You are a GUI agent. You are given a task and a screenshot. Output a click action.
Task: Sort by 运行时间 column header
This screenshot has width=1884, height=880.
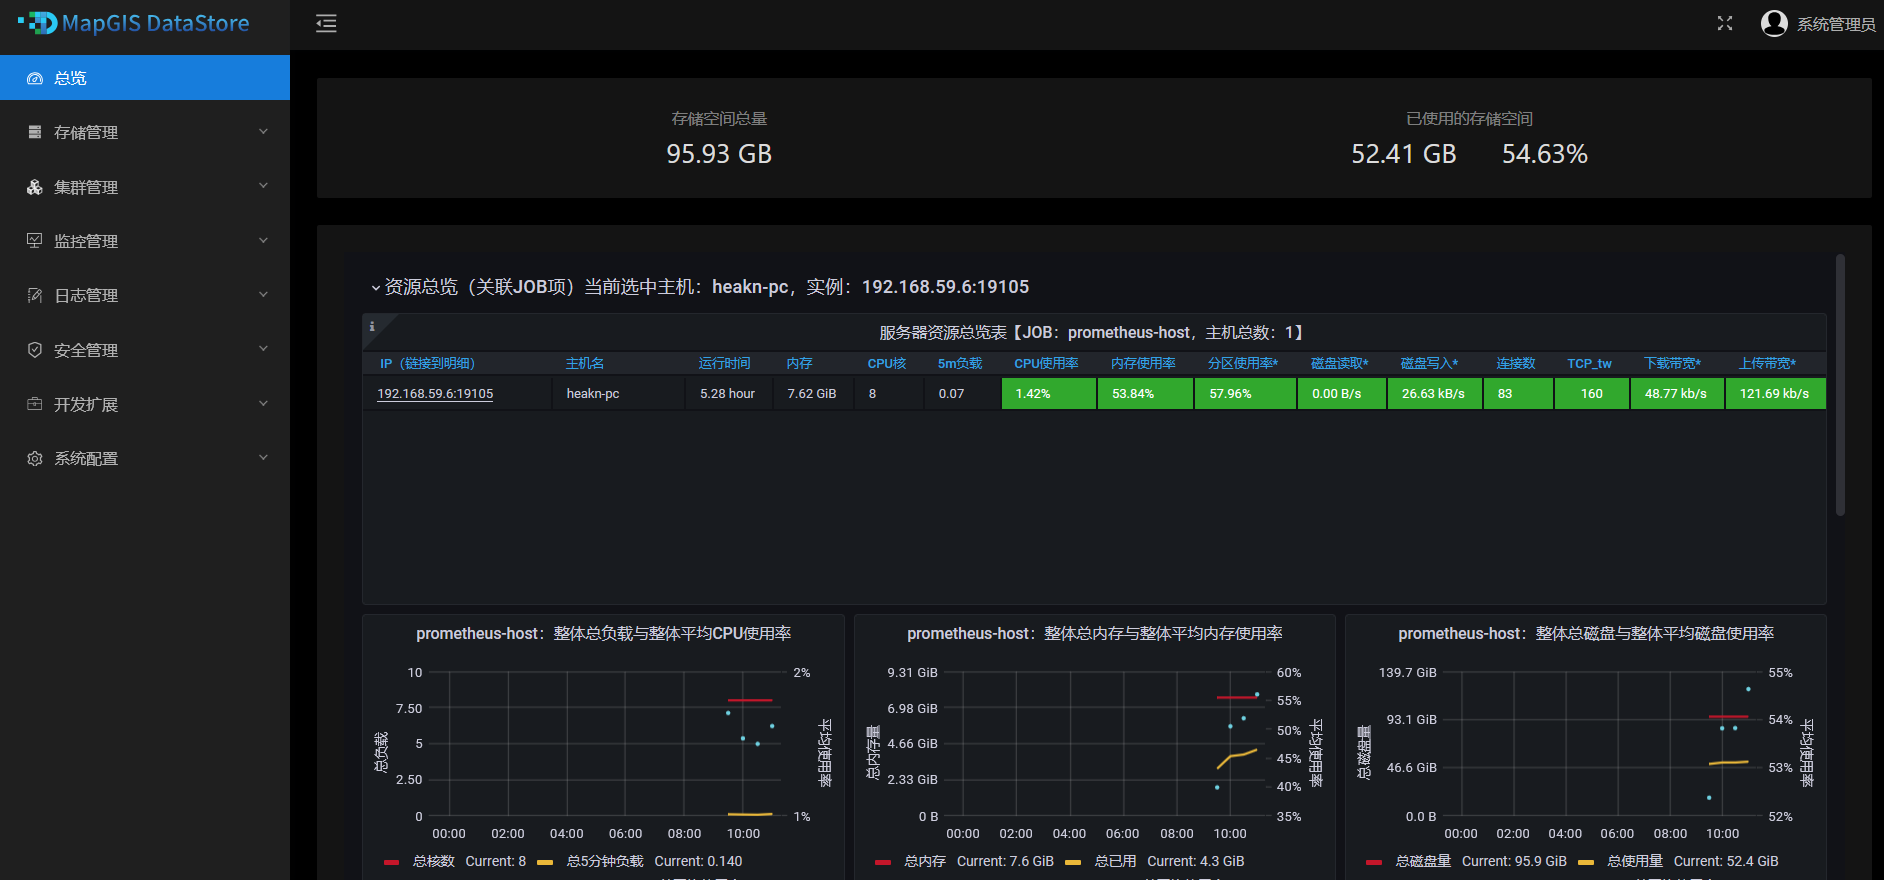pos(724,364)
